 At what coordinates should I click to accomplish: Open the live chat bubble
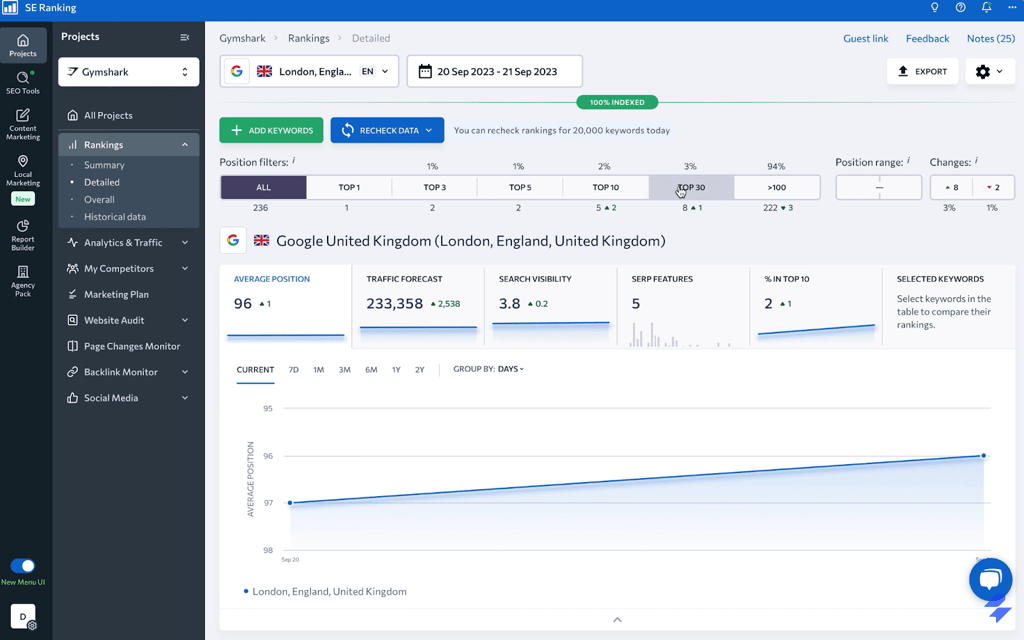[990, 579]
